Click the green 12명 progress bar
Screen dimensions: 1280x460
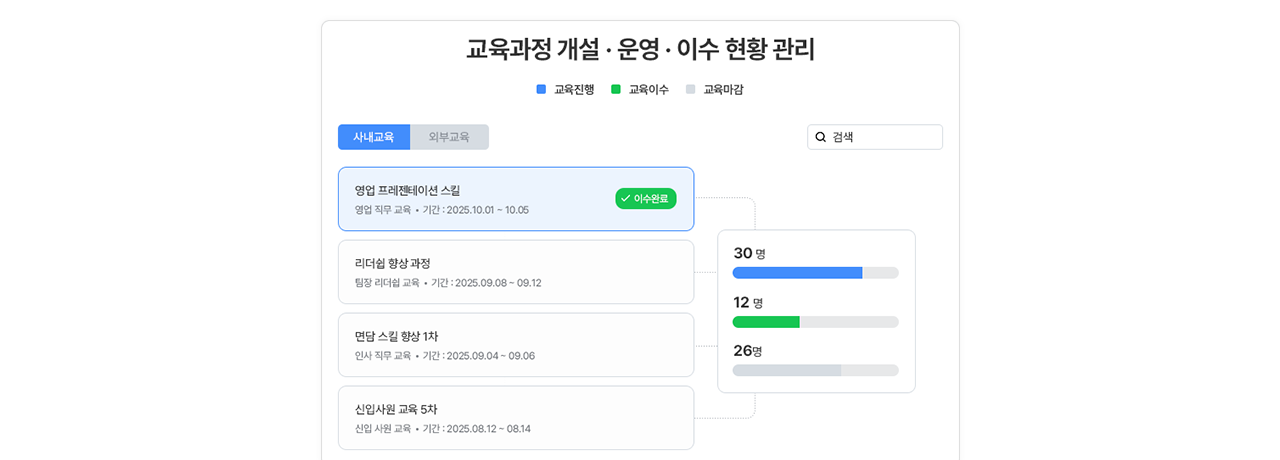pos(766,322)
